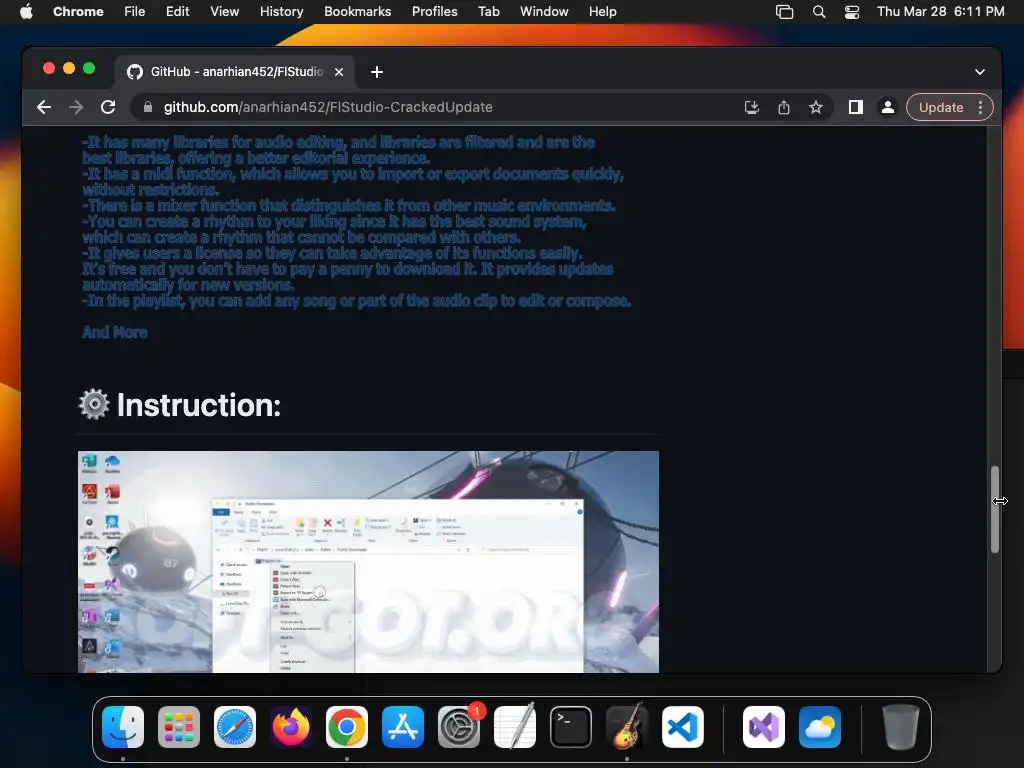Open Visual Studio from the Dock
This screenshot has height=768, width=1024.
point(764,727)
